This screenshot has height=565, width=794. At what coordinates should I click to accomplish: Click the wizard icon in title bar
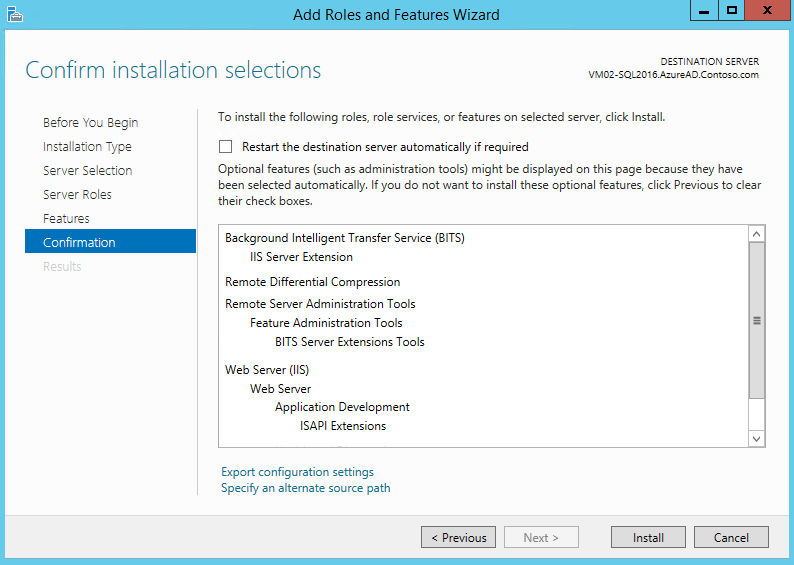(x=13, y=13)
